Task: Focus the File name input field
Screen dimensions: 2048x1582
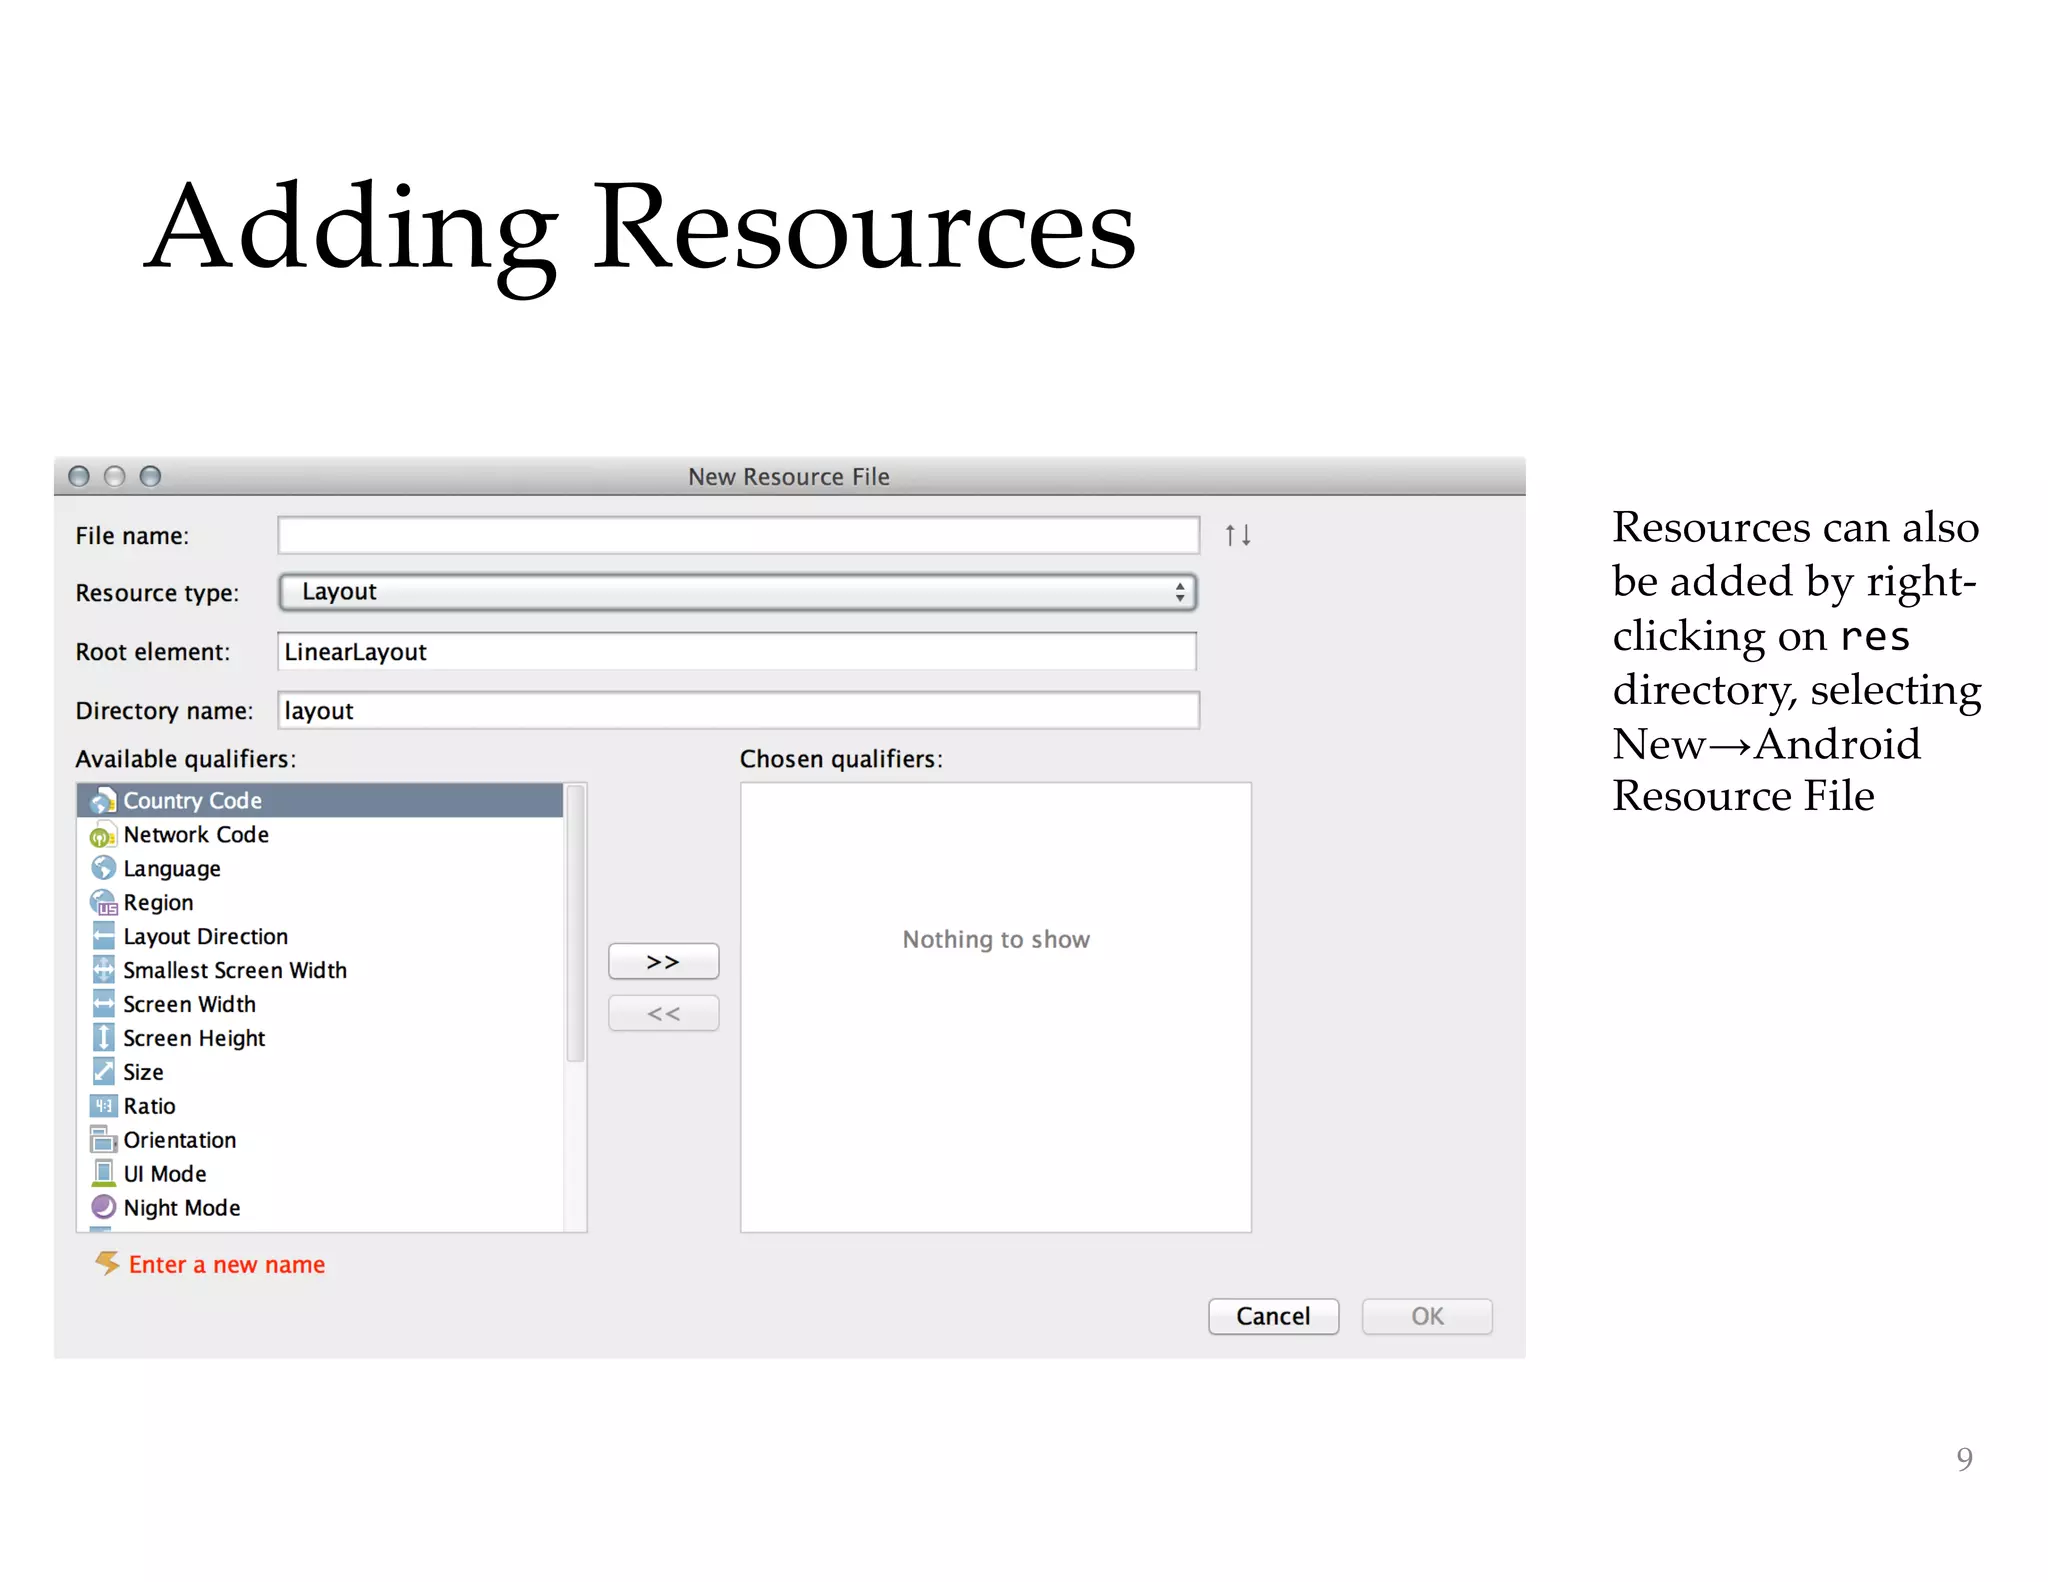Action: click(738, 535)
